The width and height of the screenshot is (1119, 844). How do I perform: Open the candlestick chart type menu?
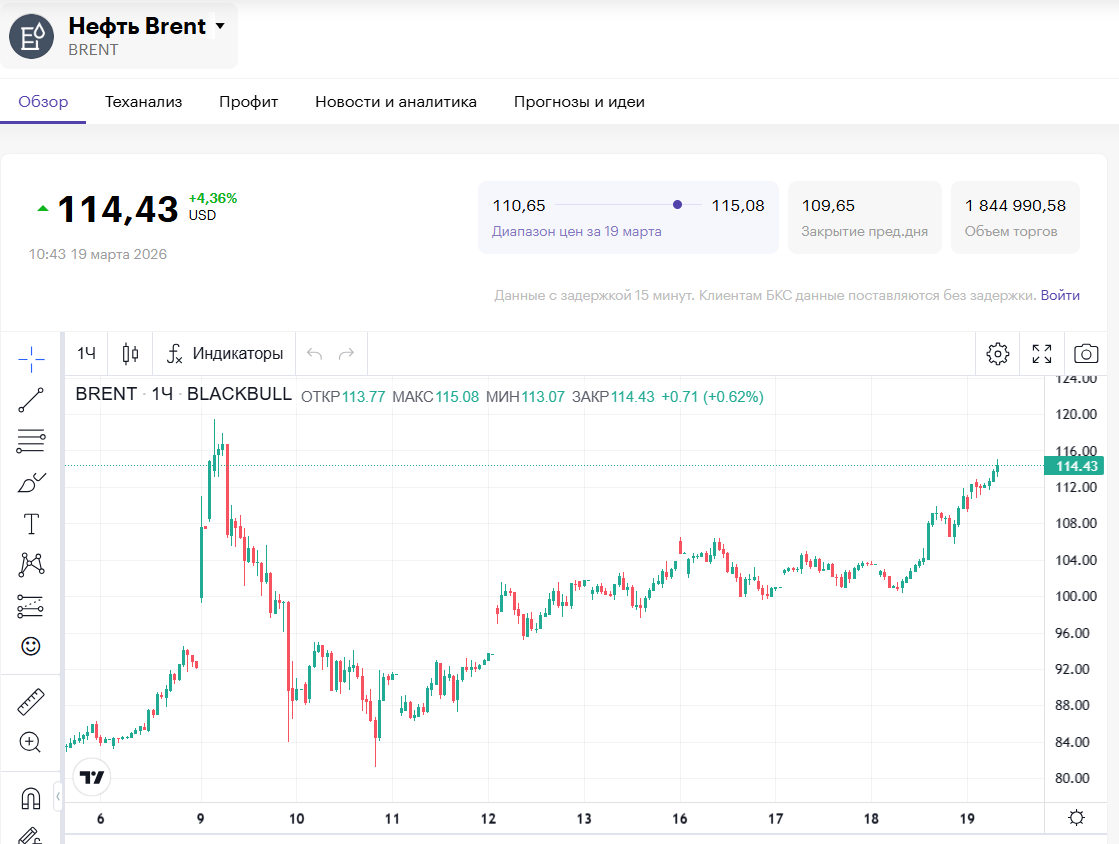[130, 353]
